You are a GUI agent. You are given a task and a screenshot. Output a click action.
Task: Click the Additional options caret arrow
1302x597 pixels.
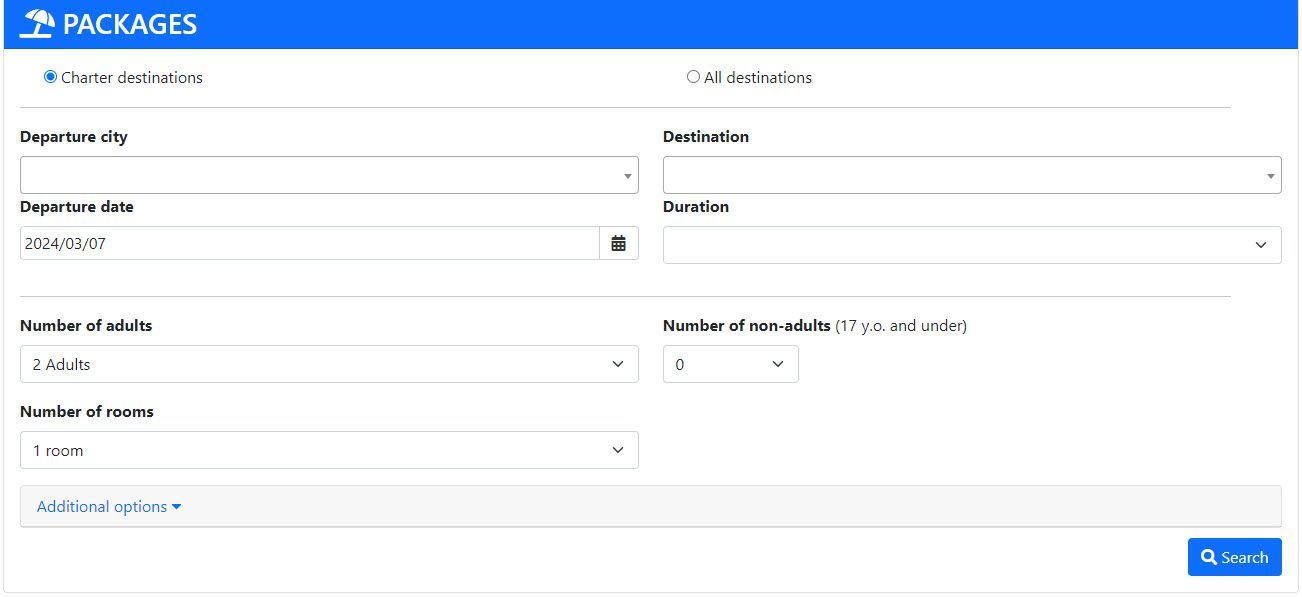point(177,507)
